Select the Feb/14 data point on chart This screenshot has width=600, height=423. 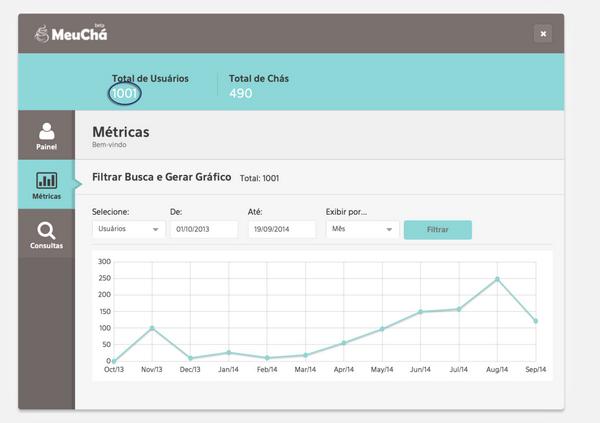point(267,358)
